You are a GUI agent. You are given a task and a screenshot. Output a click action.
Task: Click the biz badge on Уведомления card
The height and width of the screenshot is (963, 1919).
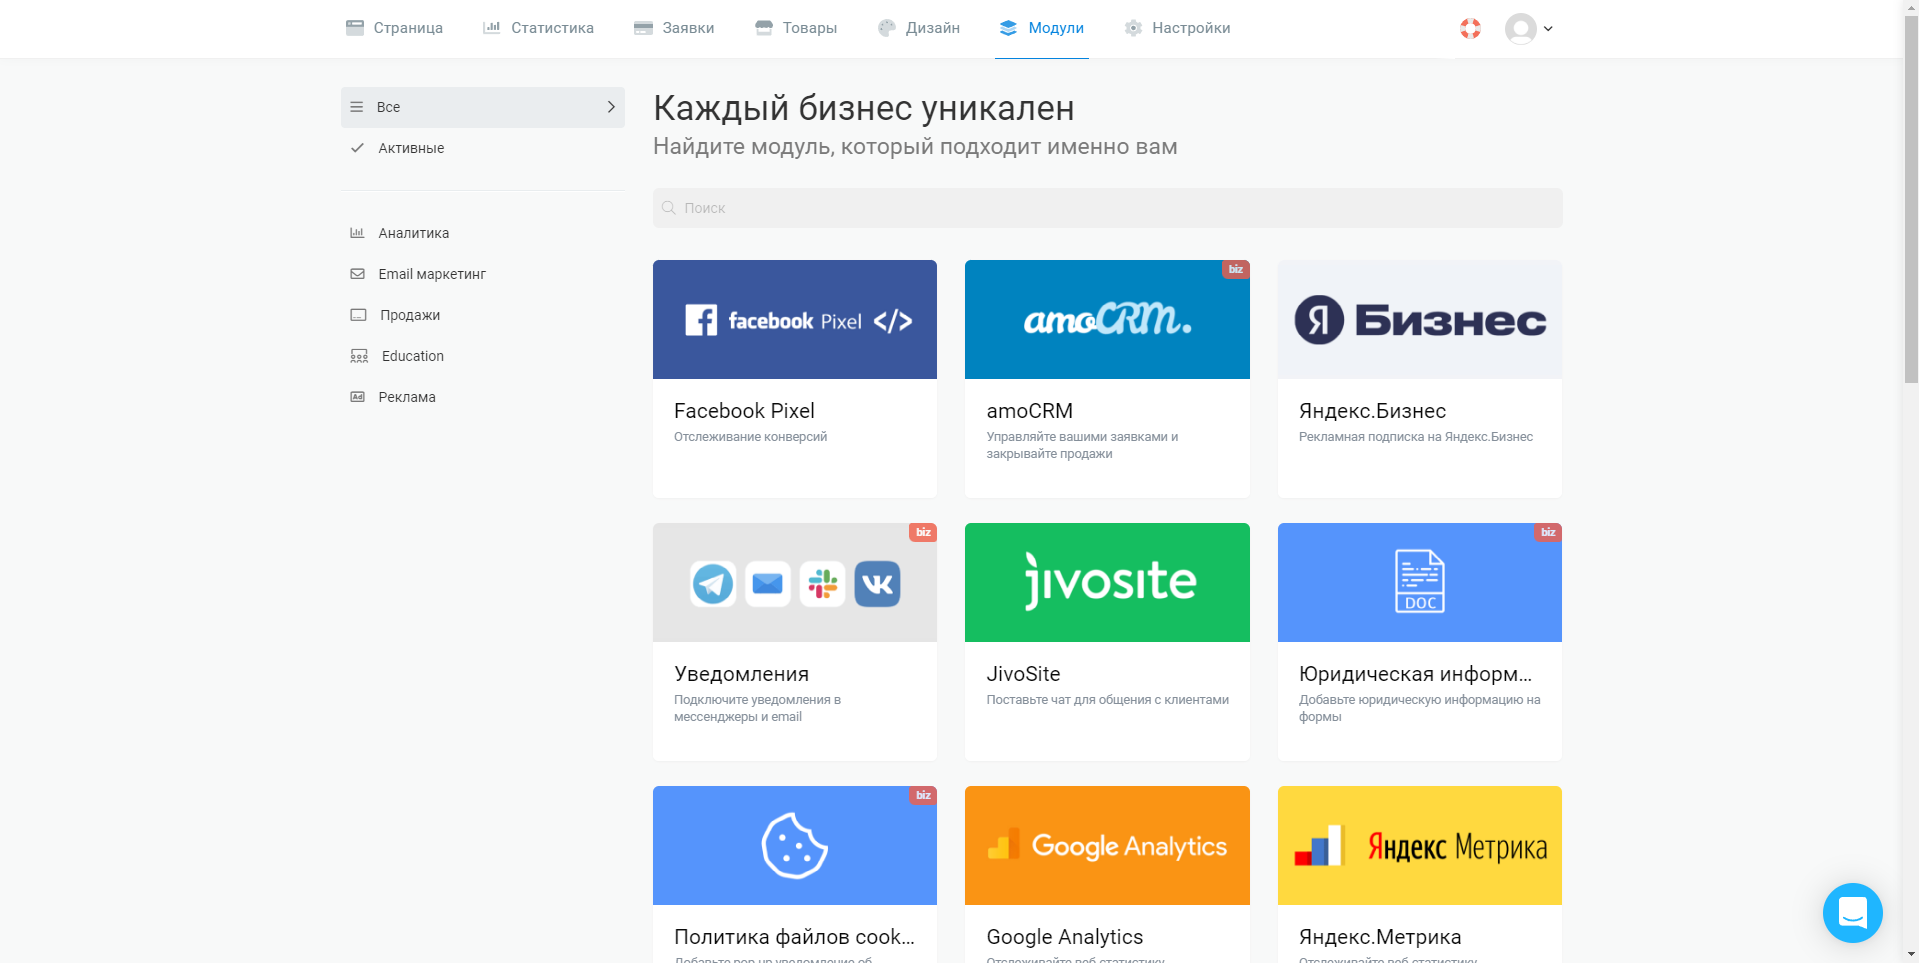click(923, 532)
